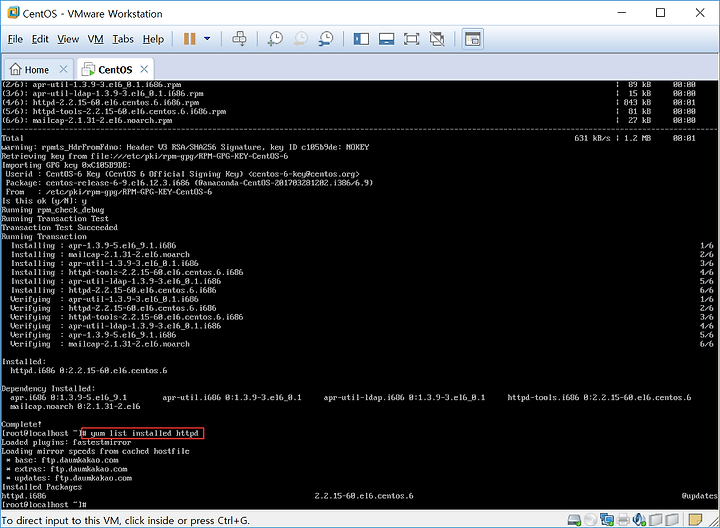Screen dimensions: 720x528
Task: Take a snapshot of this VM
Action: [x=275, y=39]
